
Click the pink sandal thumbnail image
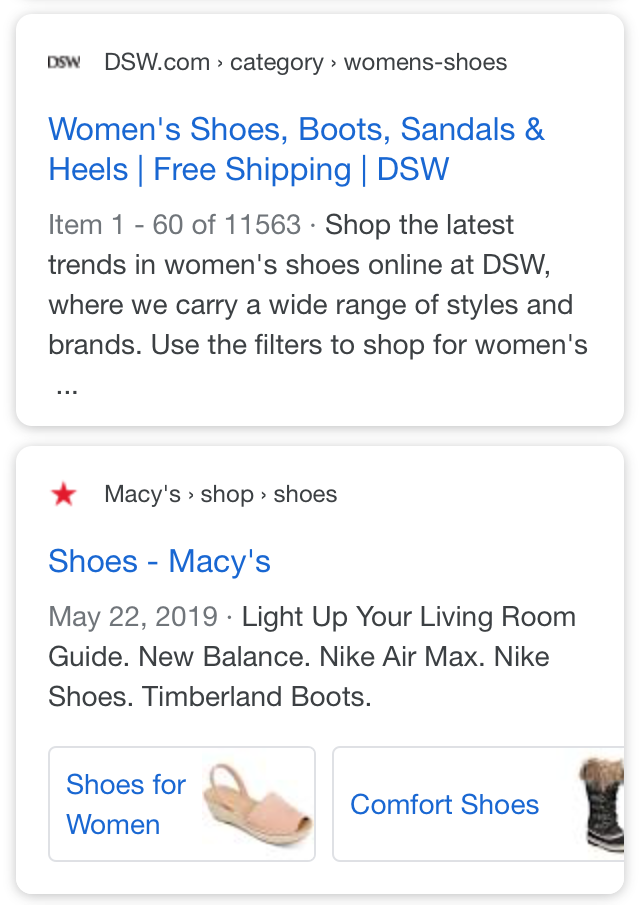pos(257,805)
